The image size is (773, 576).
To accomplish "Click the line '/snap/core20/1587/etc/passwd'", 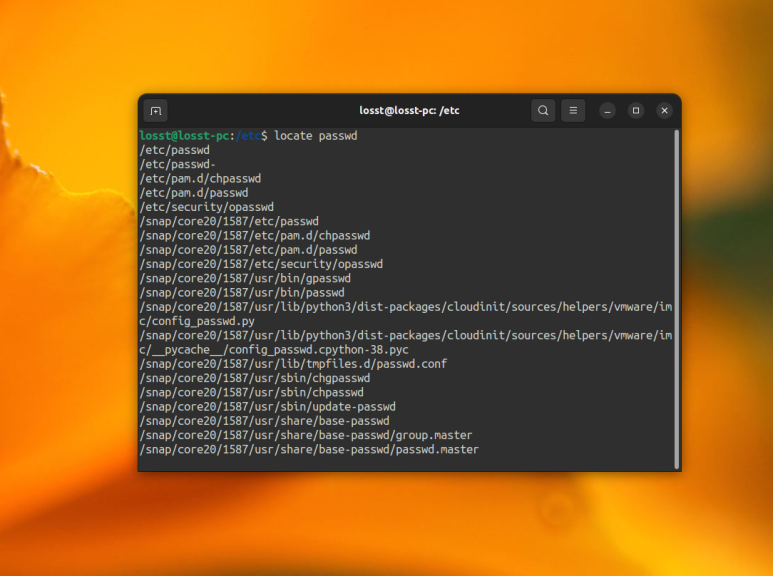I will pos(229,221).
